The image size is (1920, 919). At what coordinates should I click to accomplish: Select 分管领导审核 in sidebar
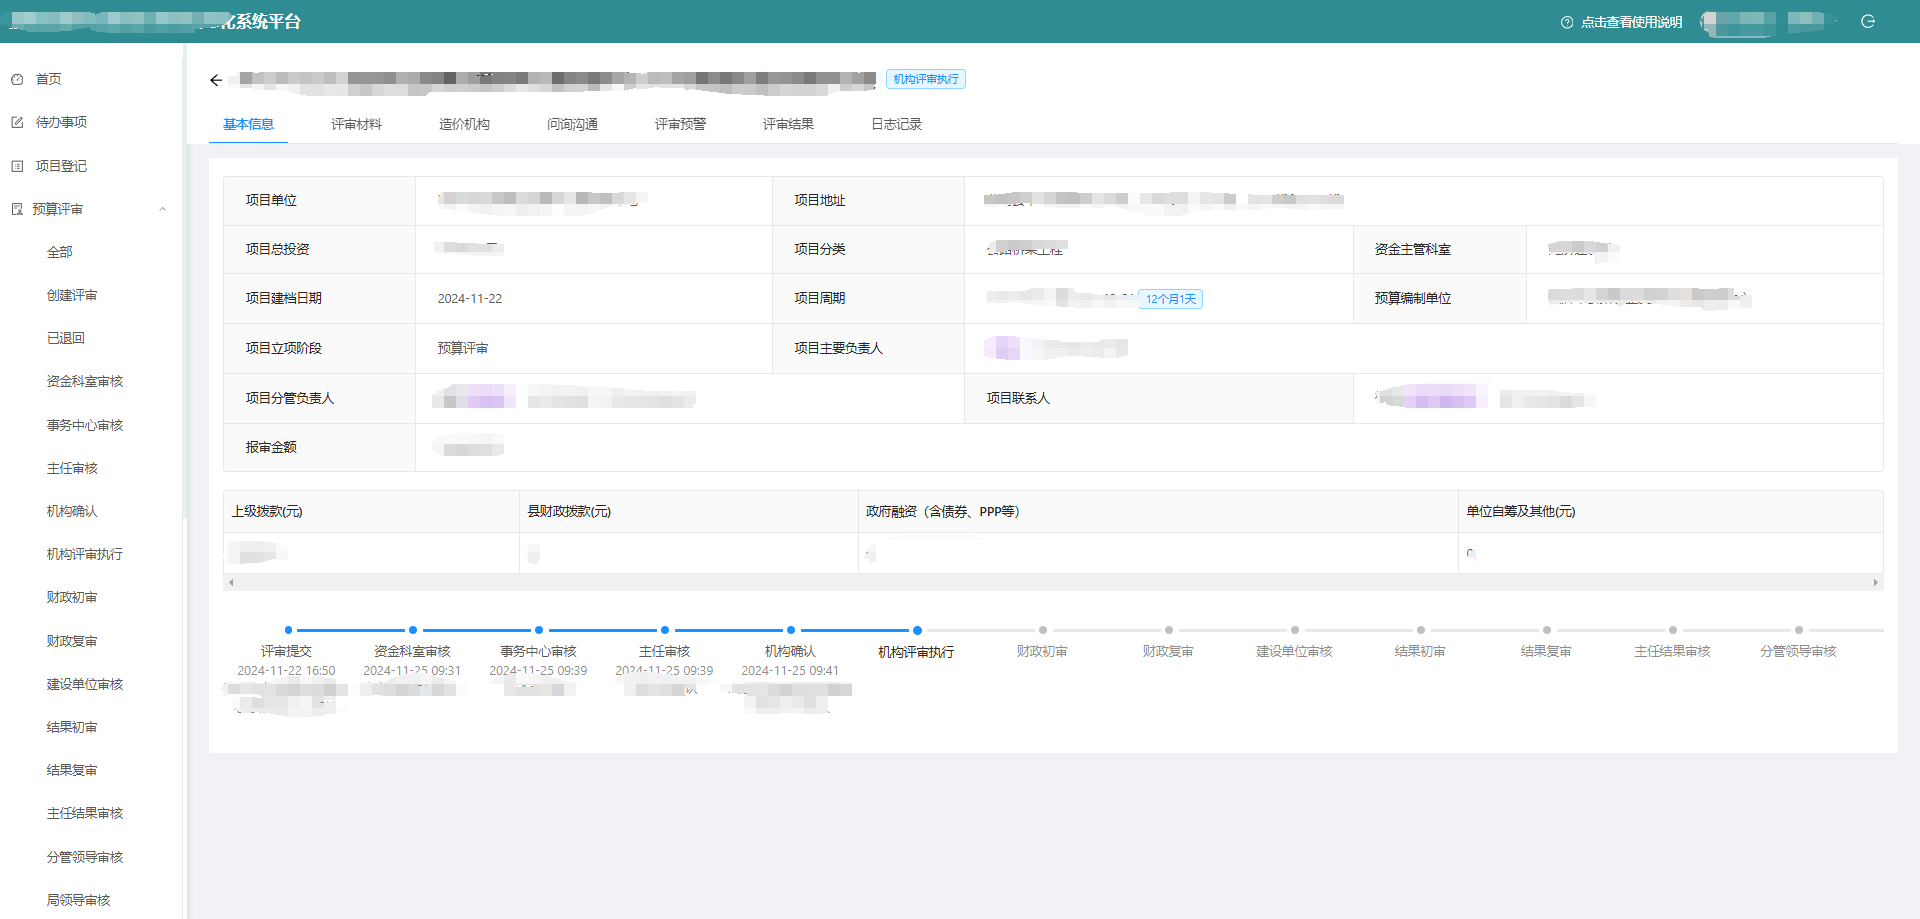click(x=85, y=857)
